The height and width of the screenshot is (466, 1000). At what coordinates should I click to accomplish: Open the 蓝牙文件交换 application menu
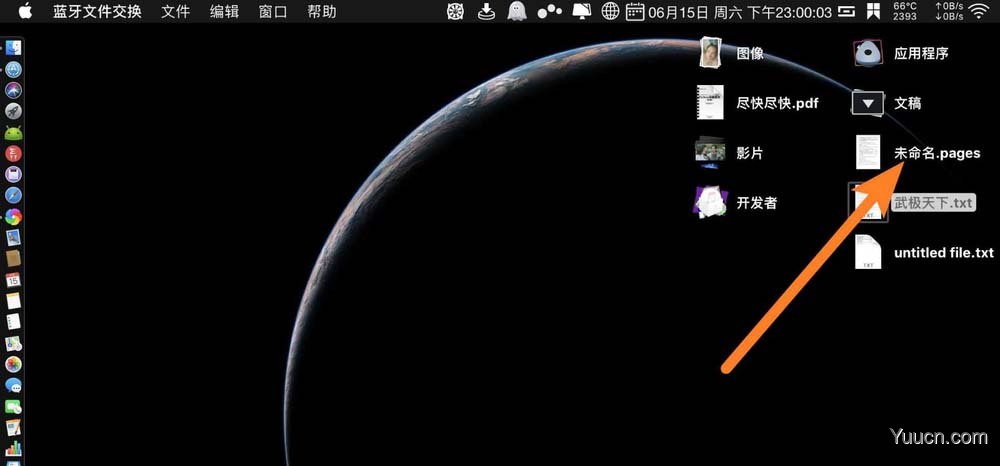97,11
